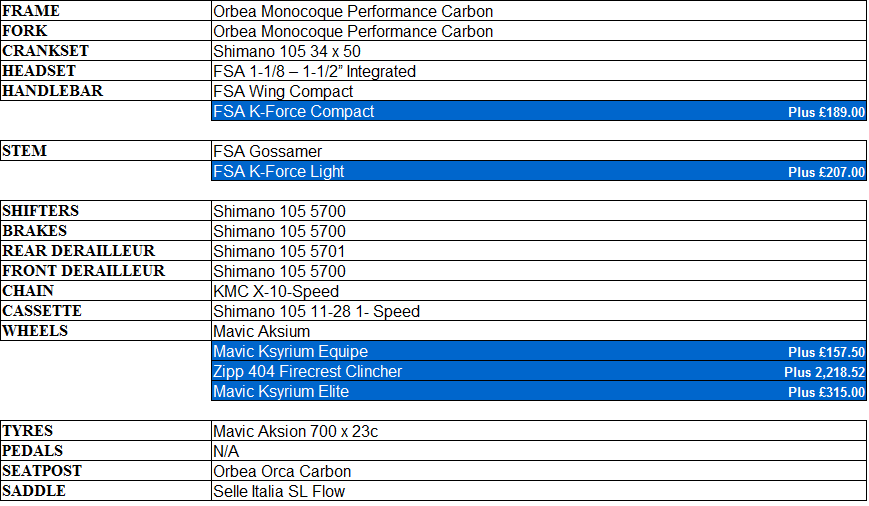
Task: Click the FRAME row label
Action: click(x=31, y=11)
